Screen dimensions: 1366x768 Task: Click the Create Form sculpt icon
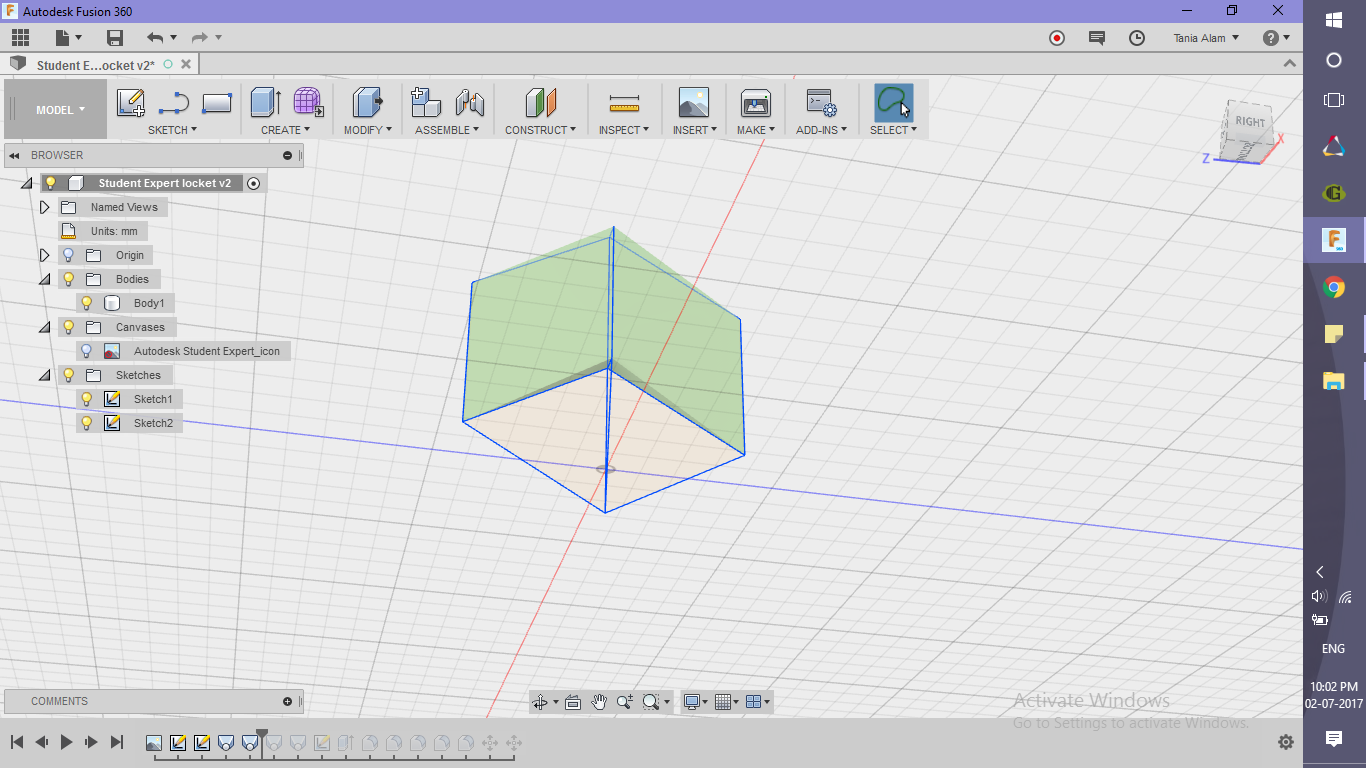308,102
